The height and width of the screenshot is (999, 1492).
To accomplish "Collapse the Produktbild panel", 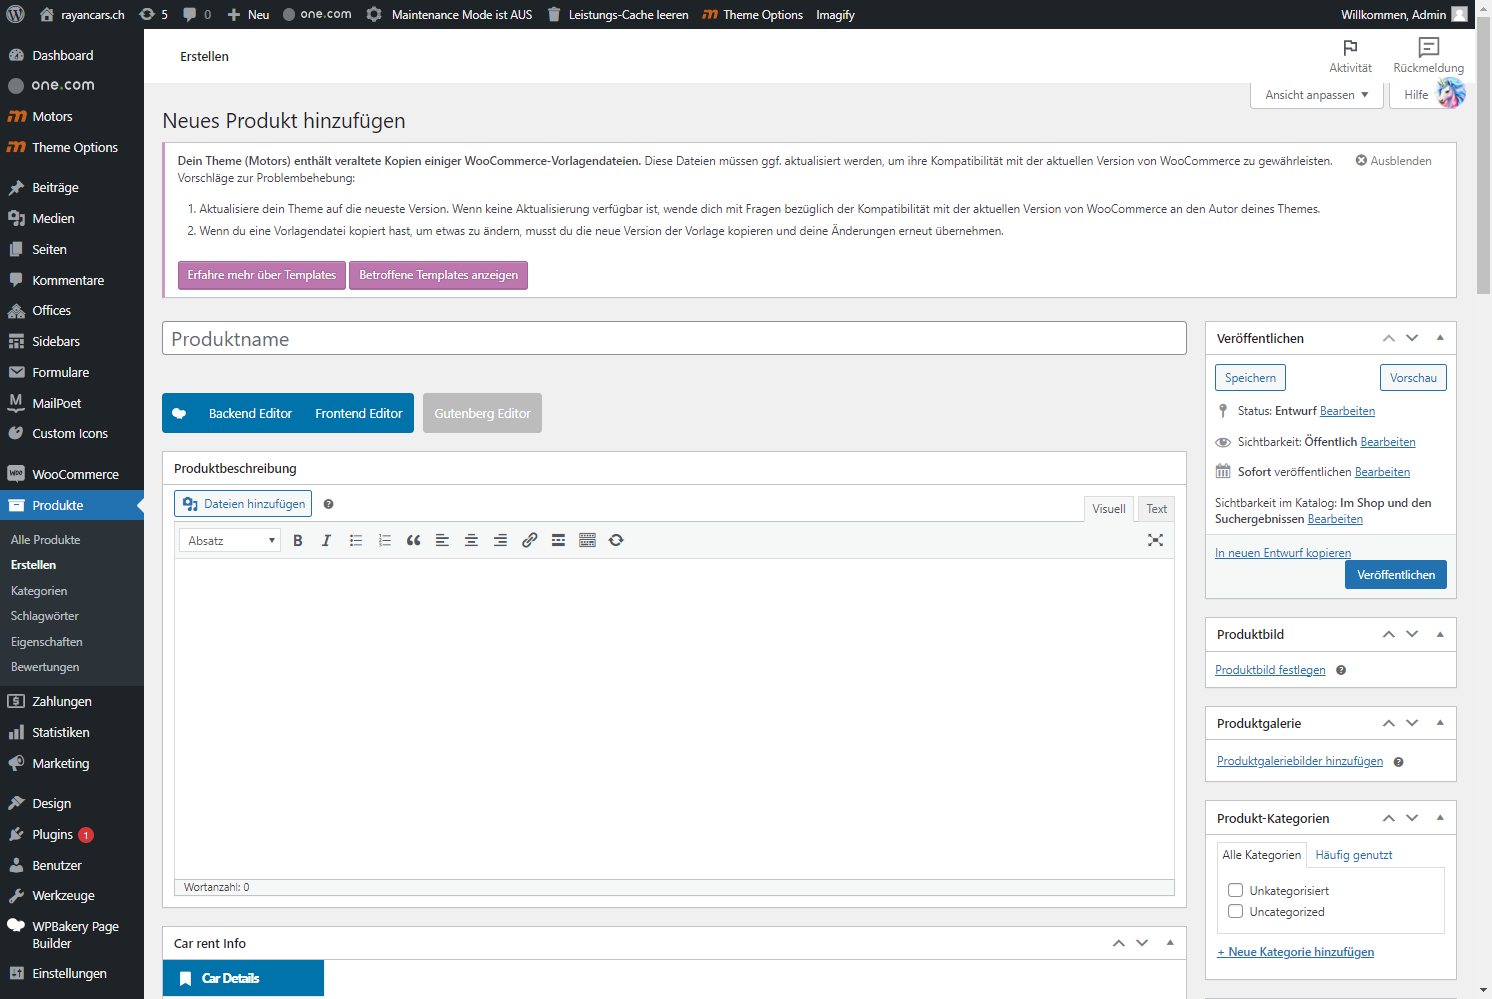I will pyautogui.click(x=1440, y=634).
